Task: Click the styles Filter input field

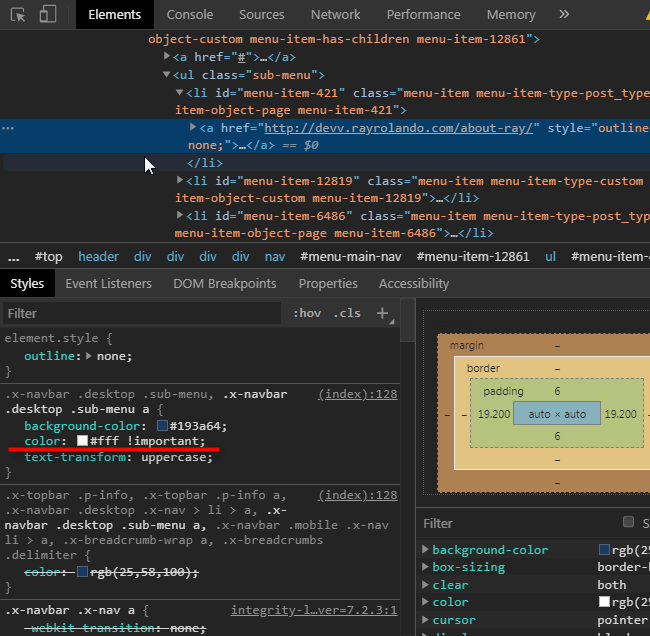Action: (142, 313)
